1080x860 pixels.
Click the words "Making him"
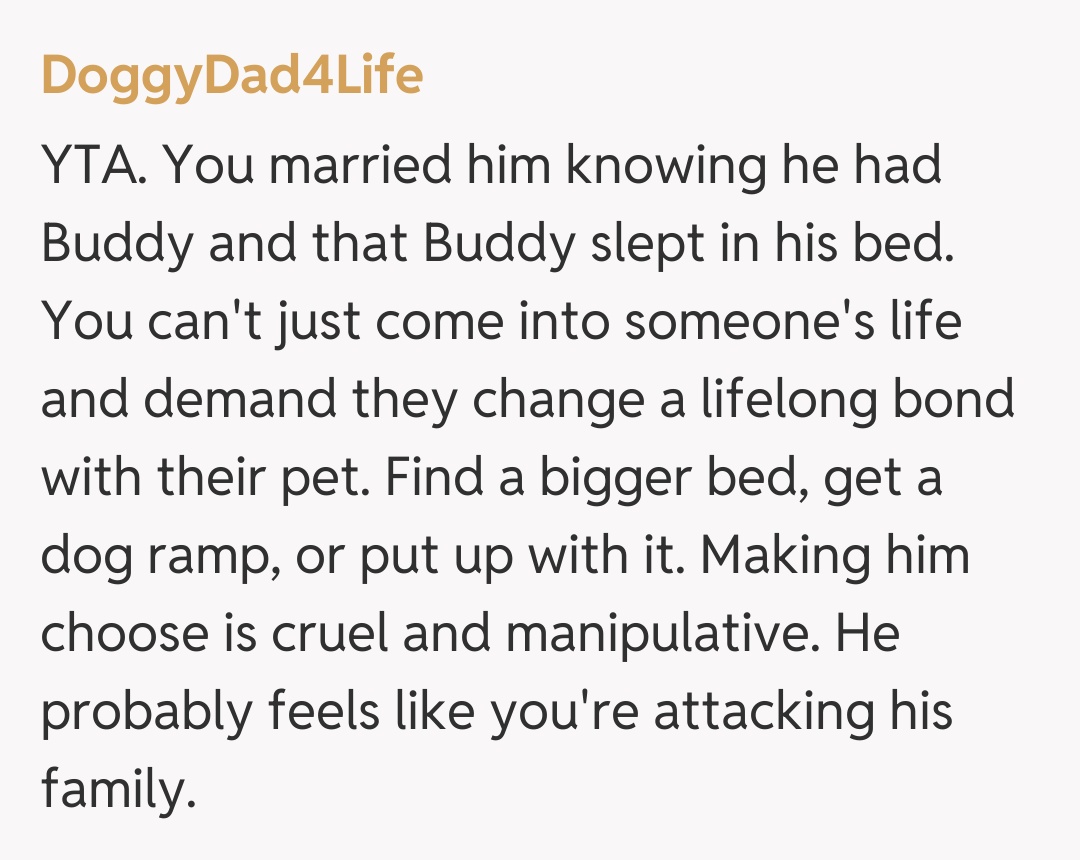(x=835, y=557)
